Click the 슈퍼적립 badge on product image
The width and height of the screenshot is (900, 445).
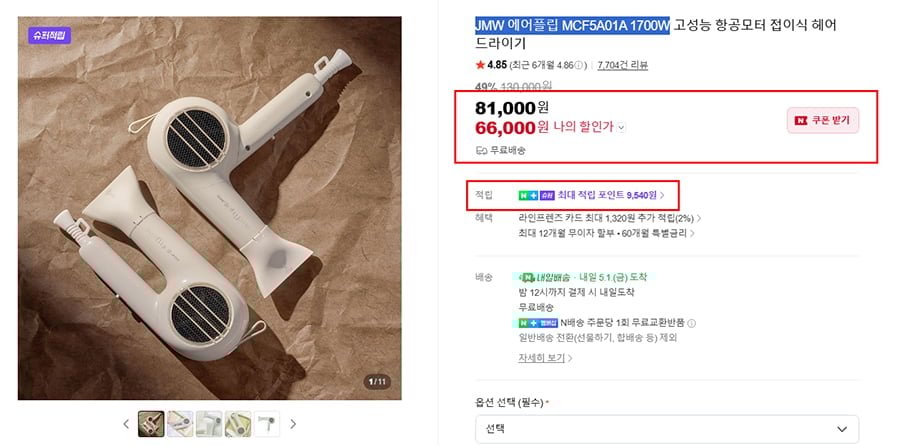[x=49, y=35]
